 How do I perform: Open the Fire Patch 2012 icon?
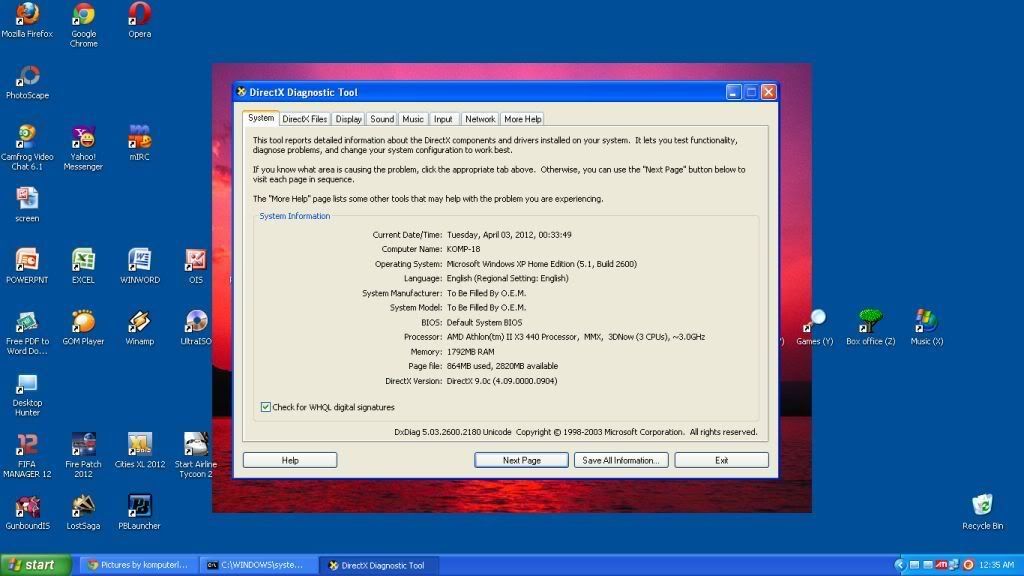83,455
